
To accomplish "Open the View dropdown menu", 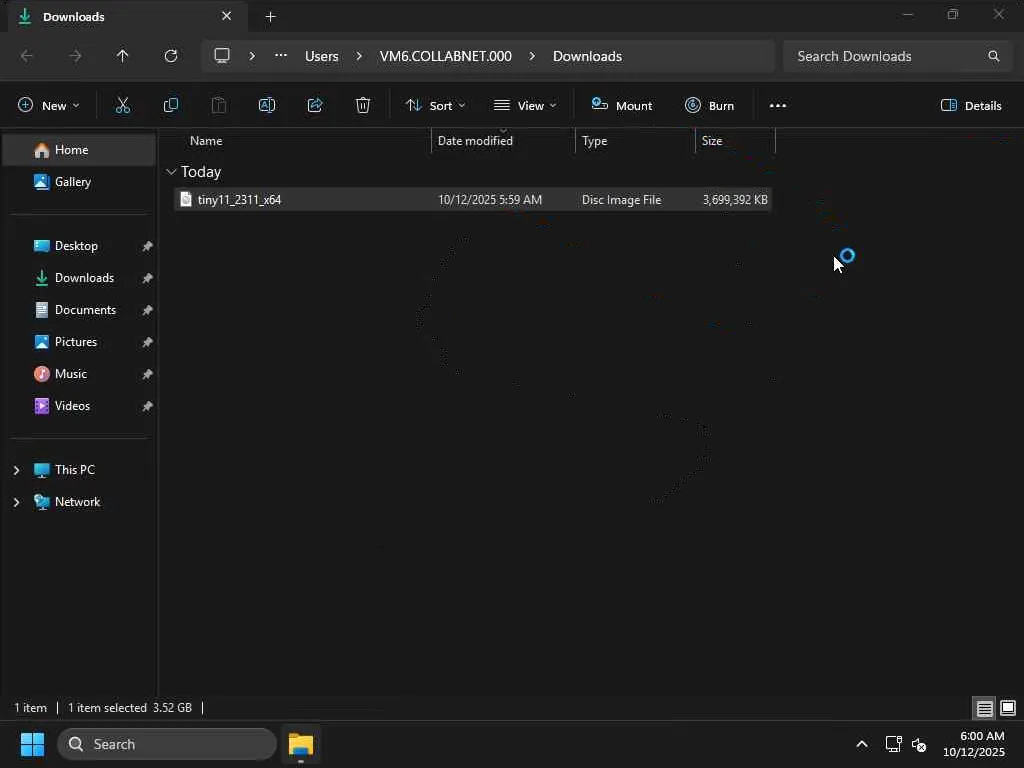I will (525, 105).
